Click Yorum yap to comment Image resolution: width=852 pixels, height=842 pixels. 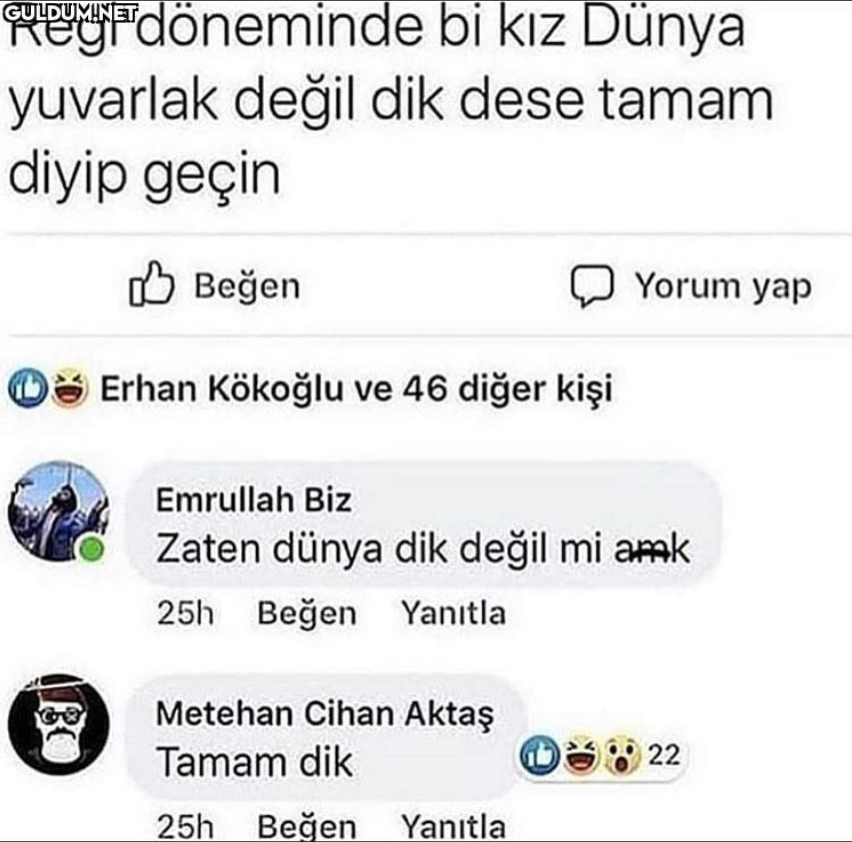[x=691, y=286]
